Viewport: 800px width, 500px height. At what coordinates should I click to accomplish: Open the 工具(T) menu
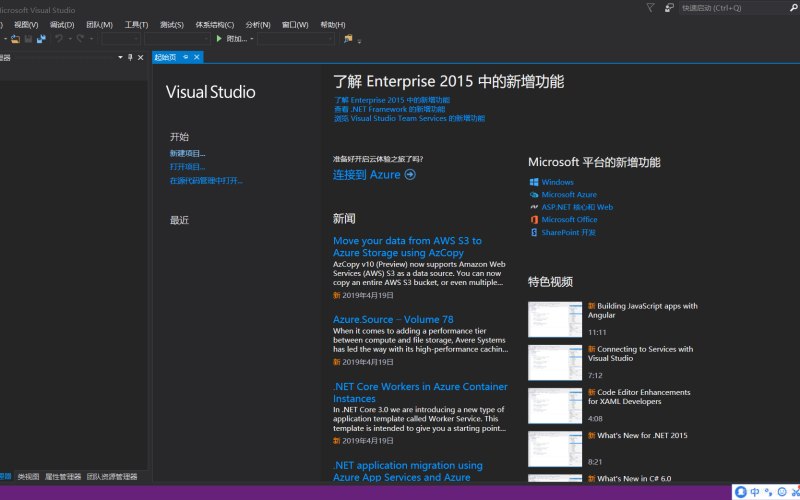(136, 24)
